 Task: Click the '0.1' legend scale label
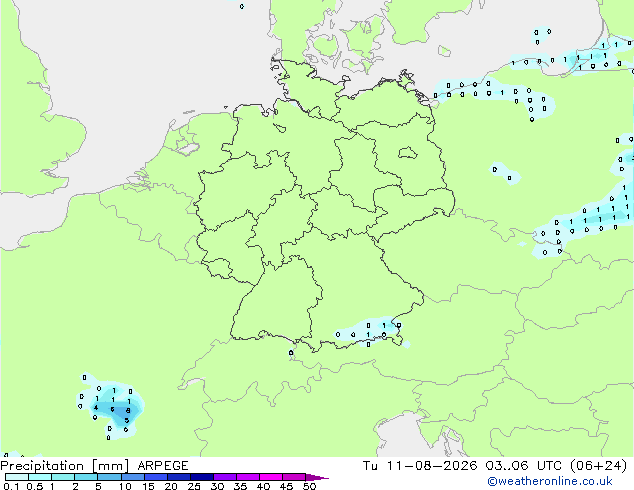(x=11, y=486)
